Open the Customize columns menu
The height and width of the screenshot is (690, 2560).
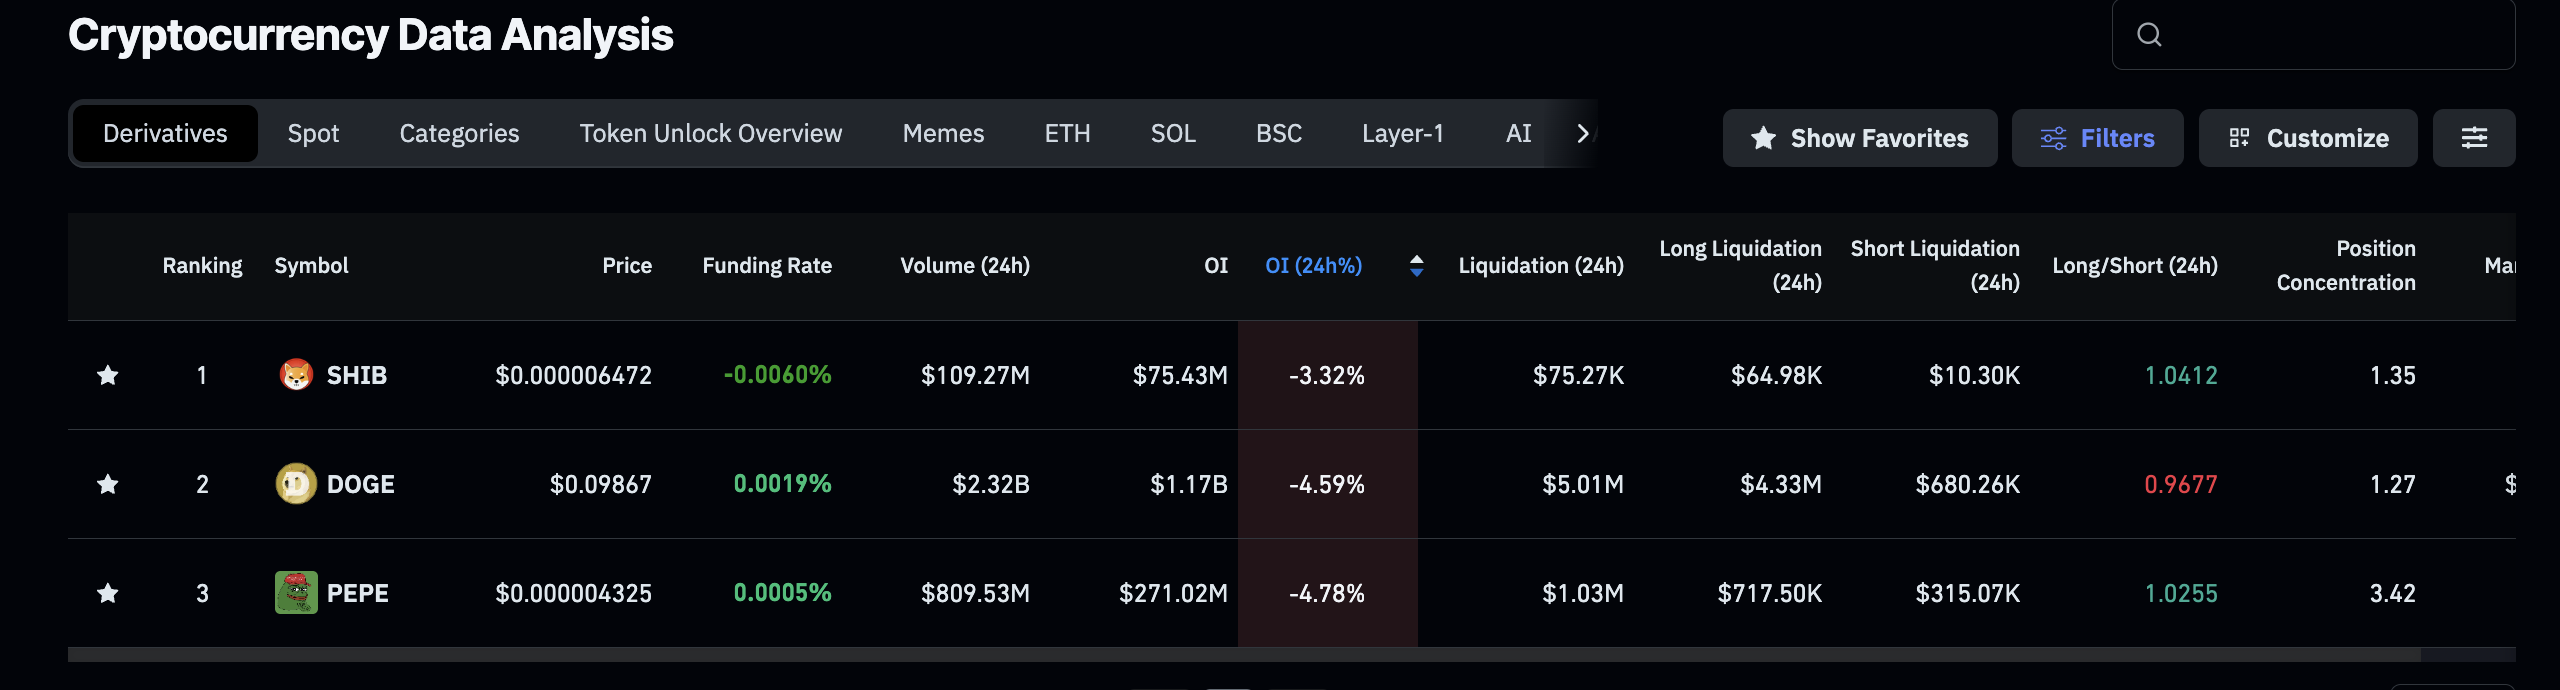[x=2307, y=138]
